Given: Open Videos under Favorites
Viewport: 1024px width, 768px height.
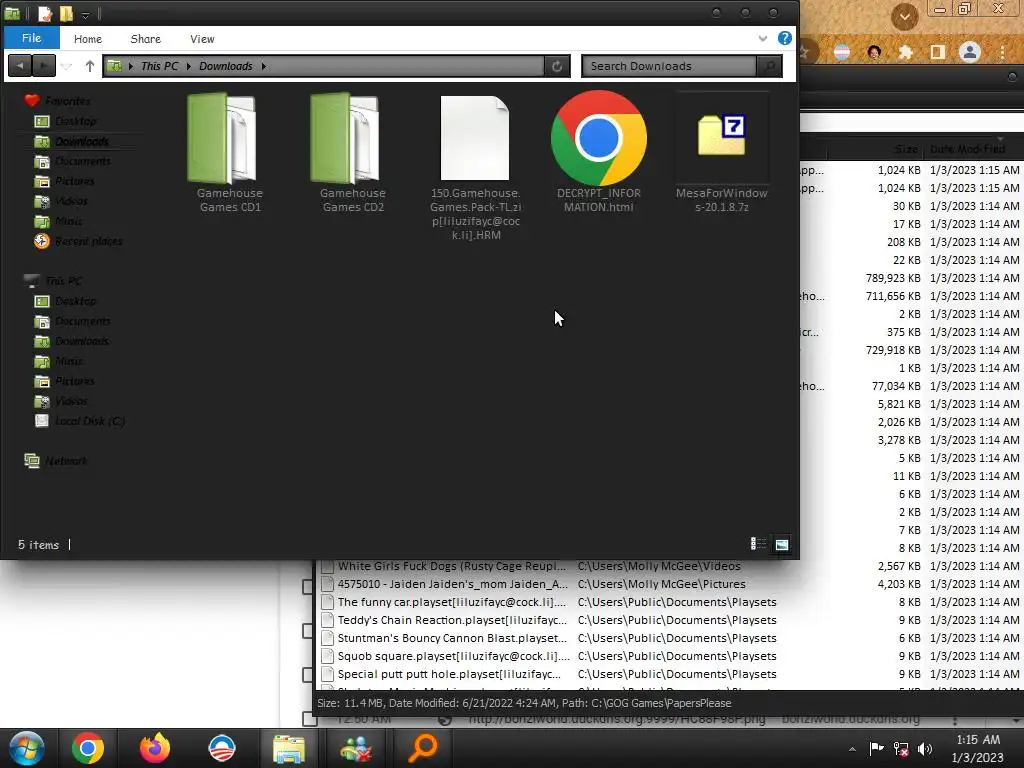Looking at the screenshot, I should pyautogui.click(x=71, y=201).
